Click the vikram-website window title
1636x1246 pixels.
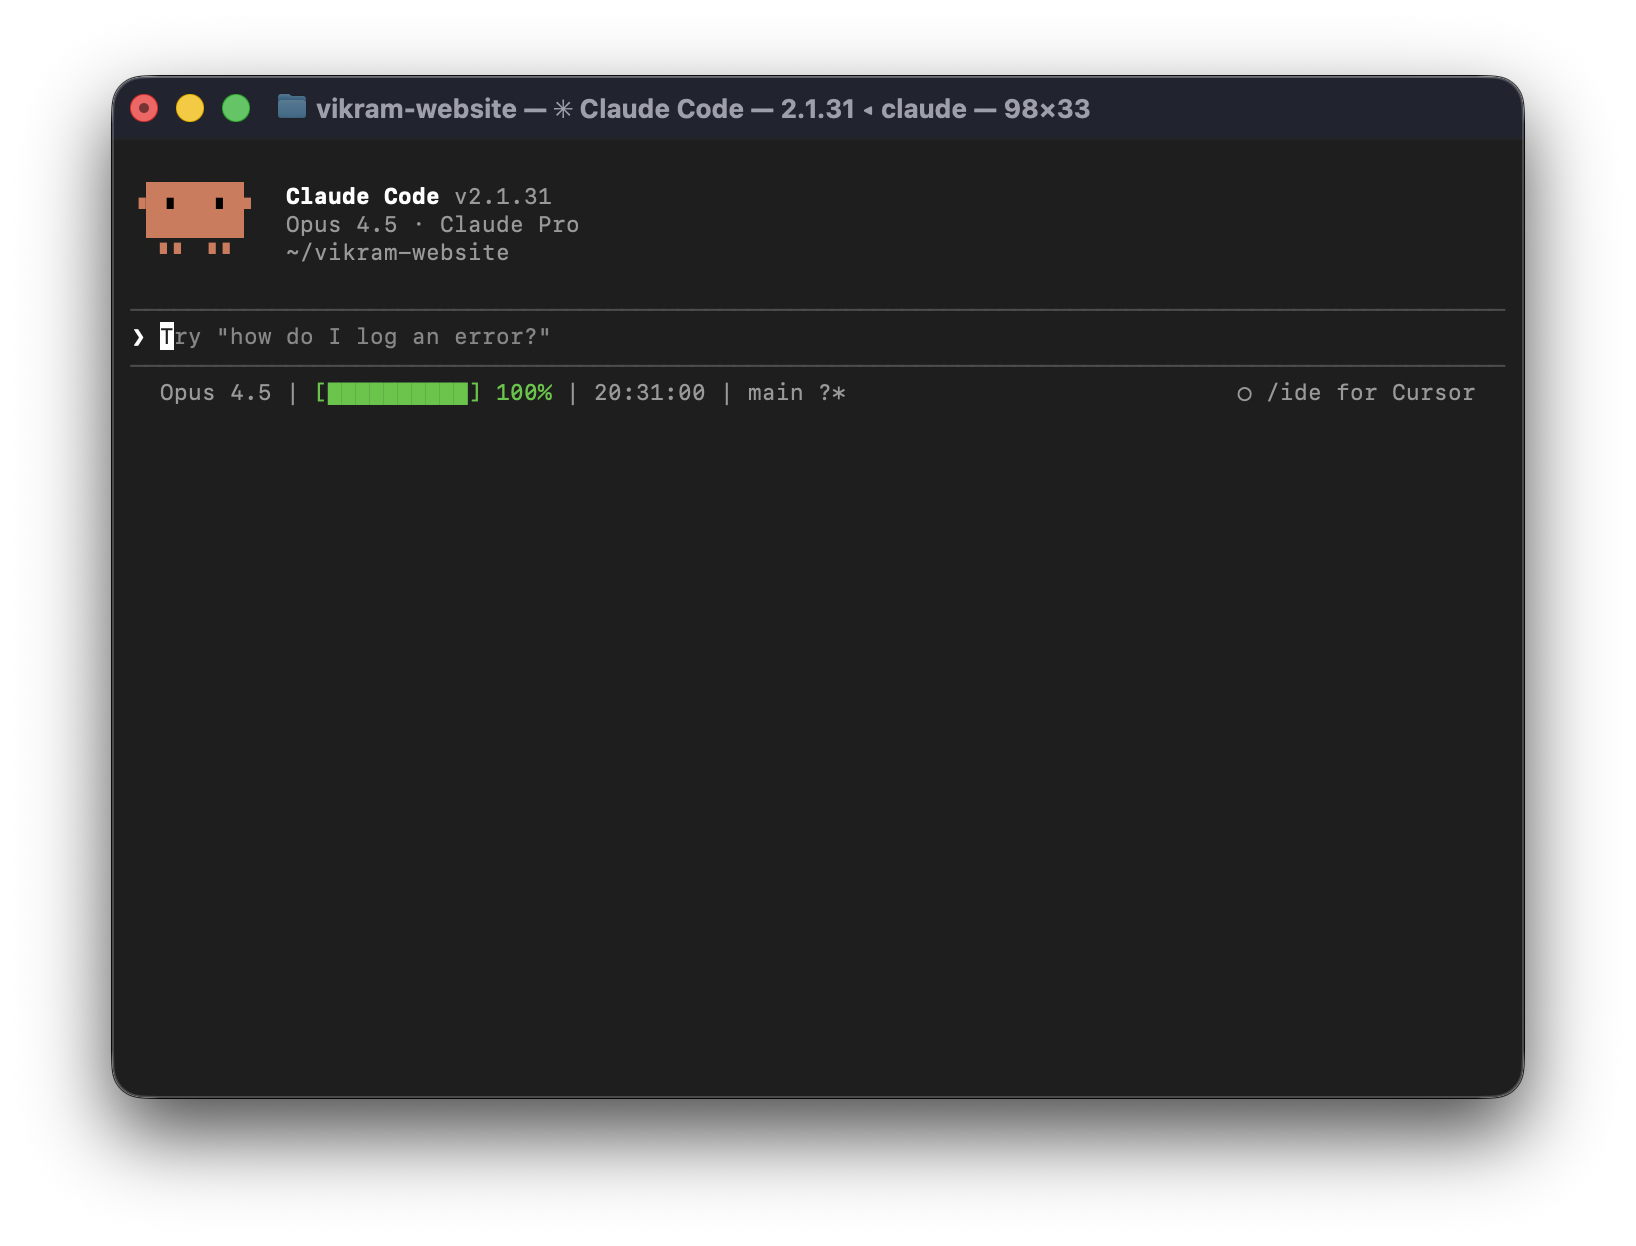tap(416, 109)
